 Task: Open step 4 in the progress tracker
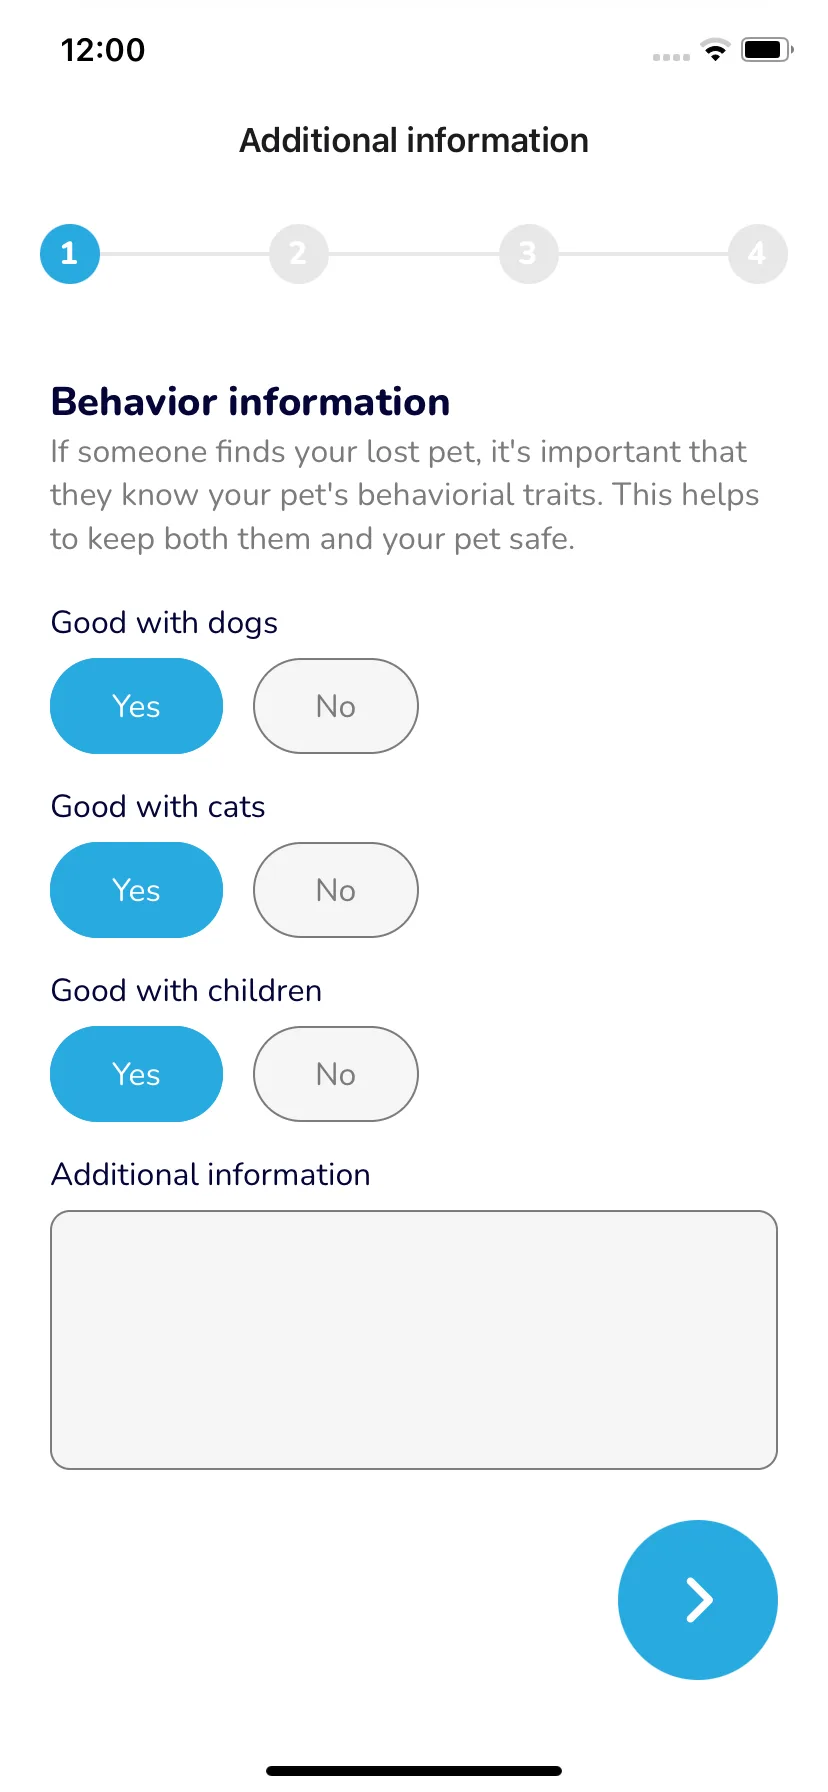point(758,254)
